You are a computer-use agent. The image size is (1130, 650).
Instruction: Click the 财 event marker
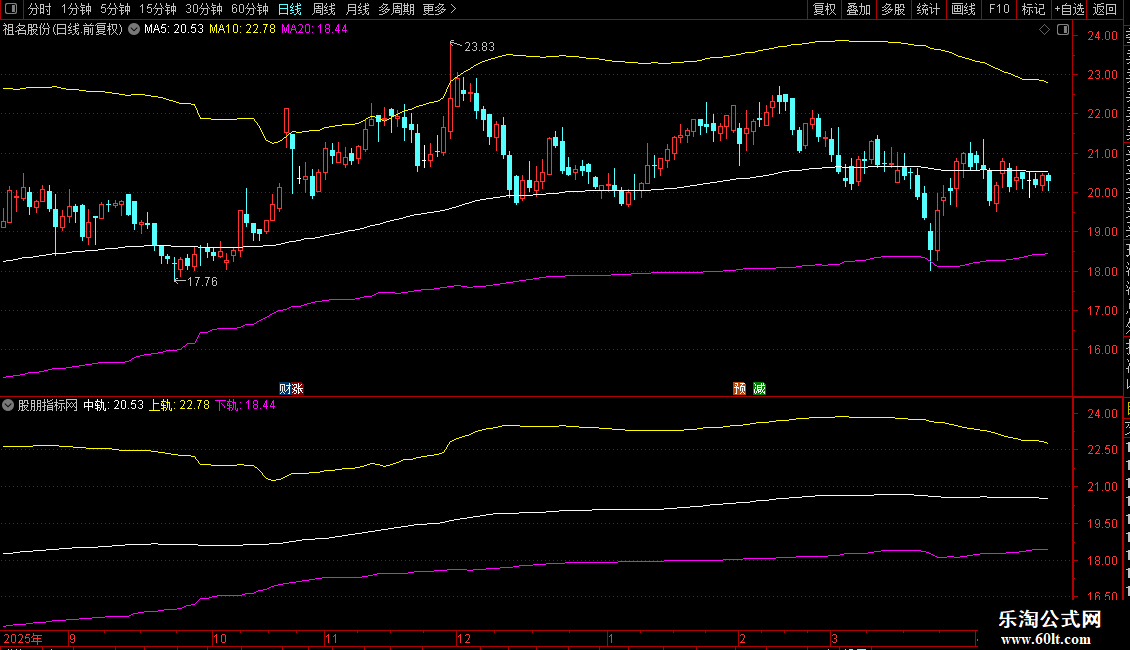pos(285,388)
